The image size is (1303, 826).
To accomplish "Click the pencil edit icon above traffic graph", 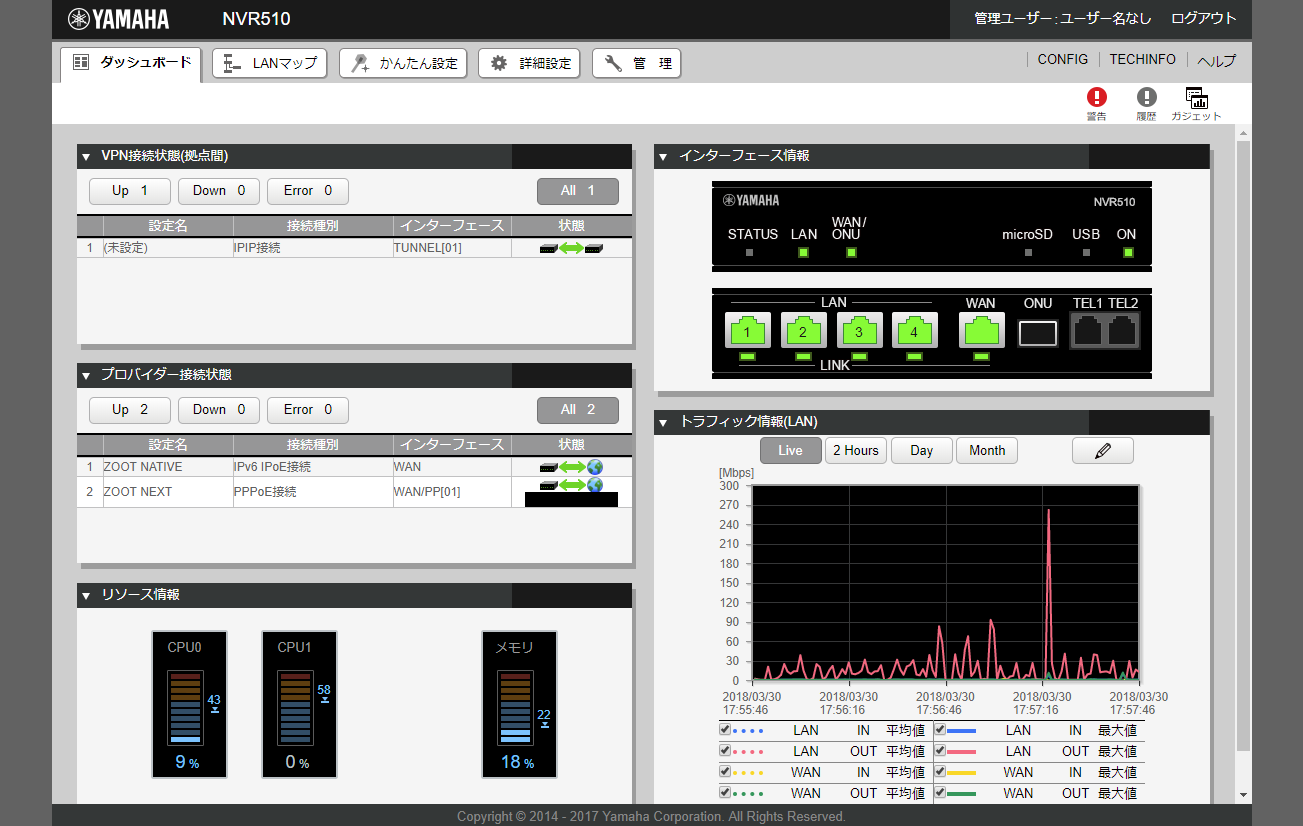I will pos(1103,451).
